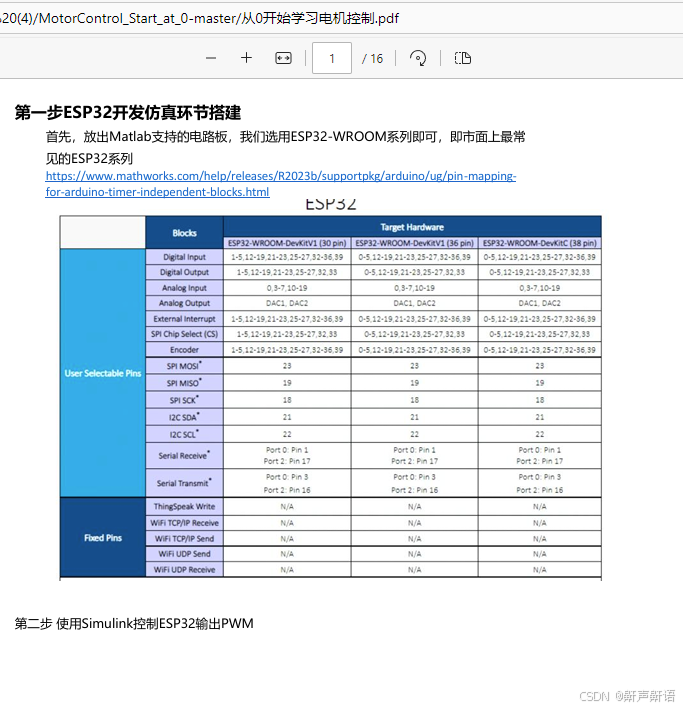Zoom out using the minus icon

211,58
